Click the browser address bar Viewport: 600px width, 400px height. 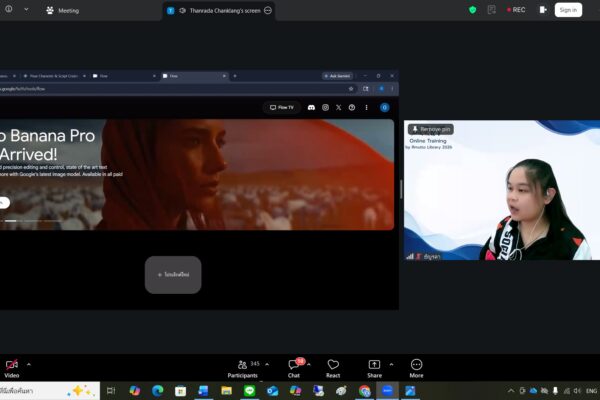pyautogui.click(x=176, y=89)
